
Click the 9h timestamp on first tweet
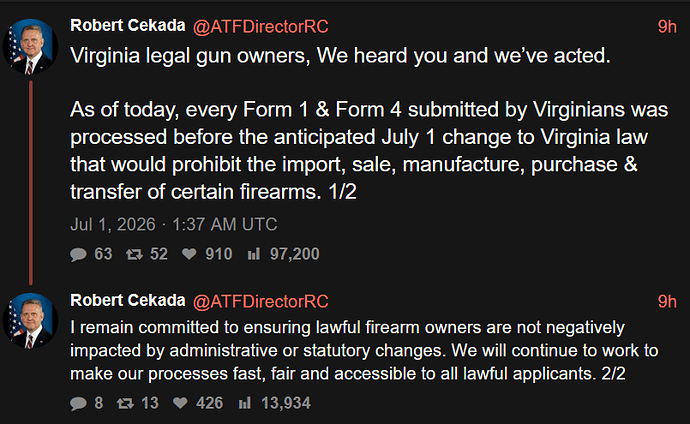667,27
